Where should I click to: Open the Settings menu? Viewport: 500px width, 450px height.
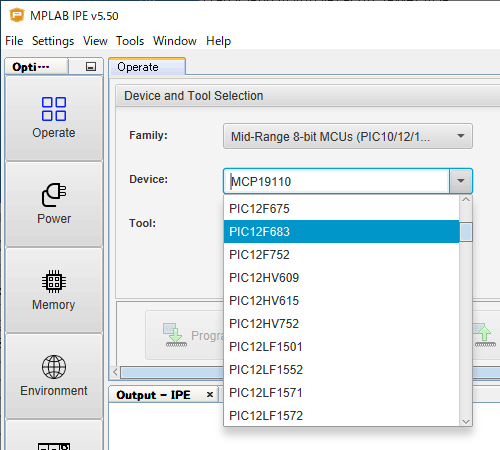pyautogui.click(x=53, y=41)
